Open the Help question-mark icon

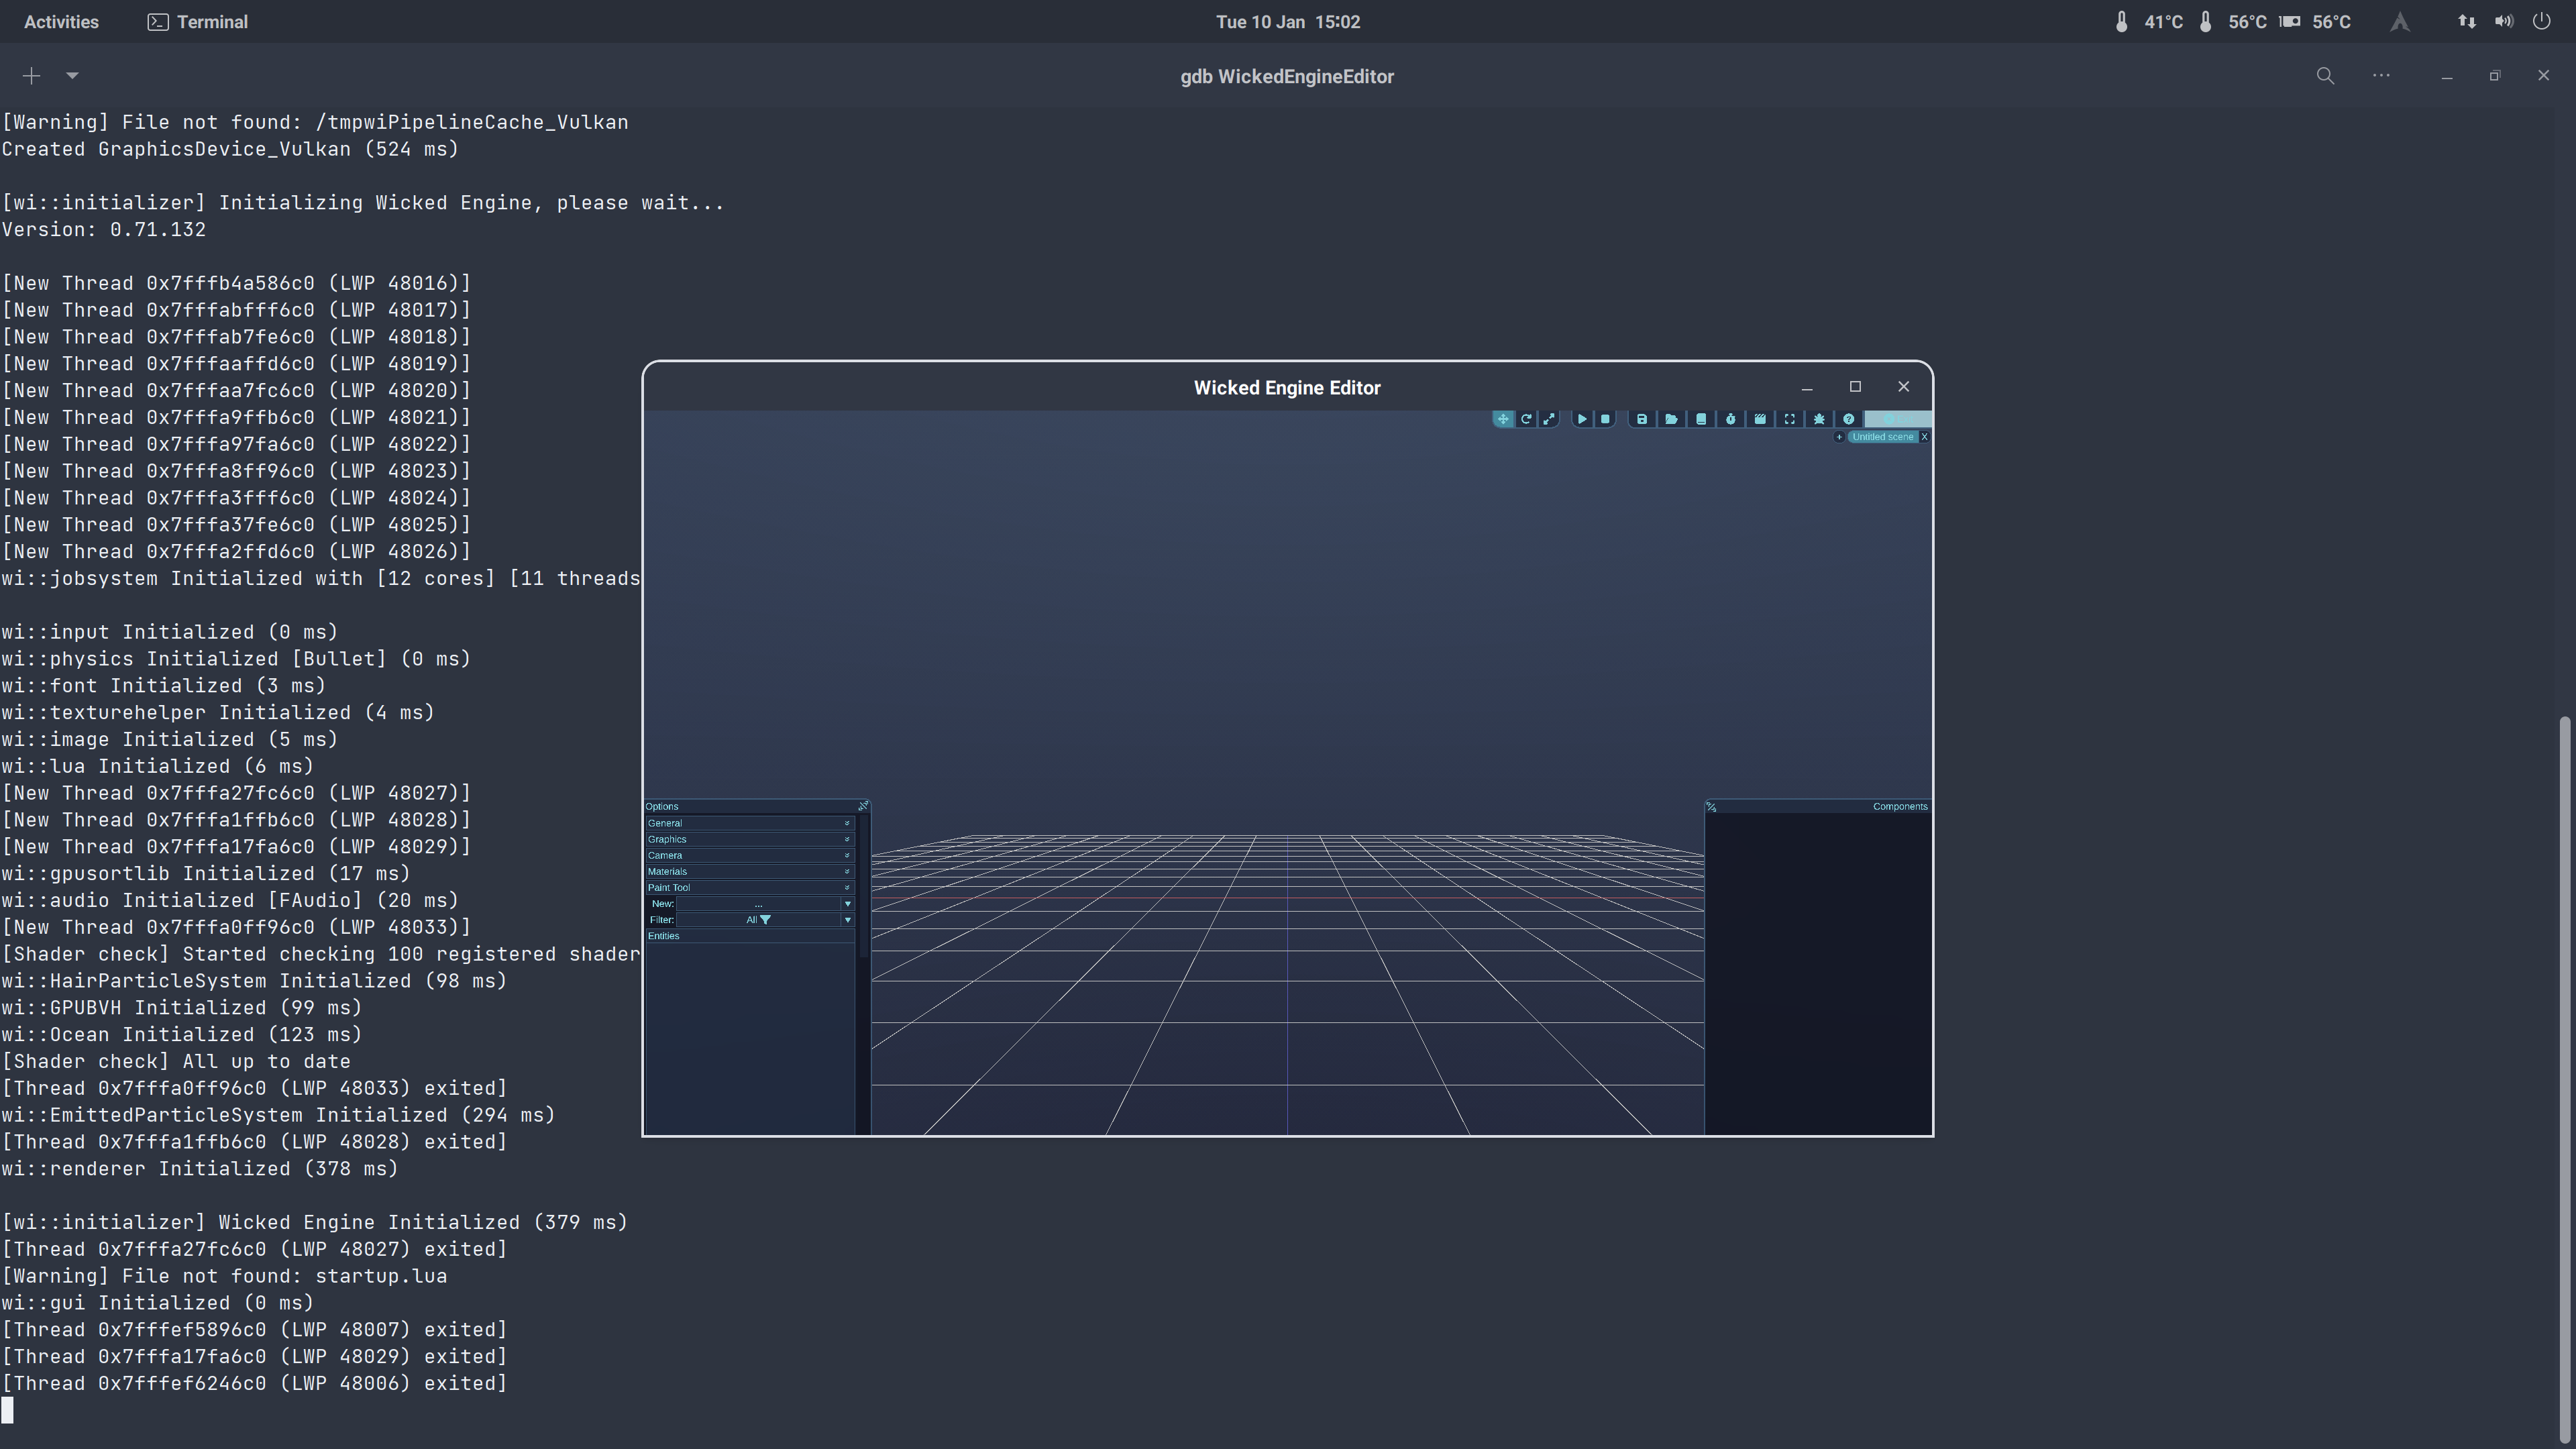(x=1849, y=419)
